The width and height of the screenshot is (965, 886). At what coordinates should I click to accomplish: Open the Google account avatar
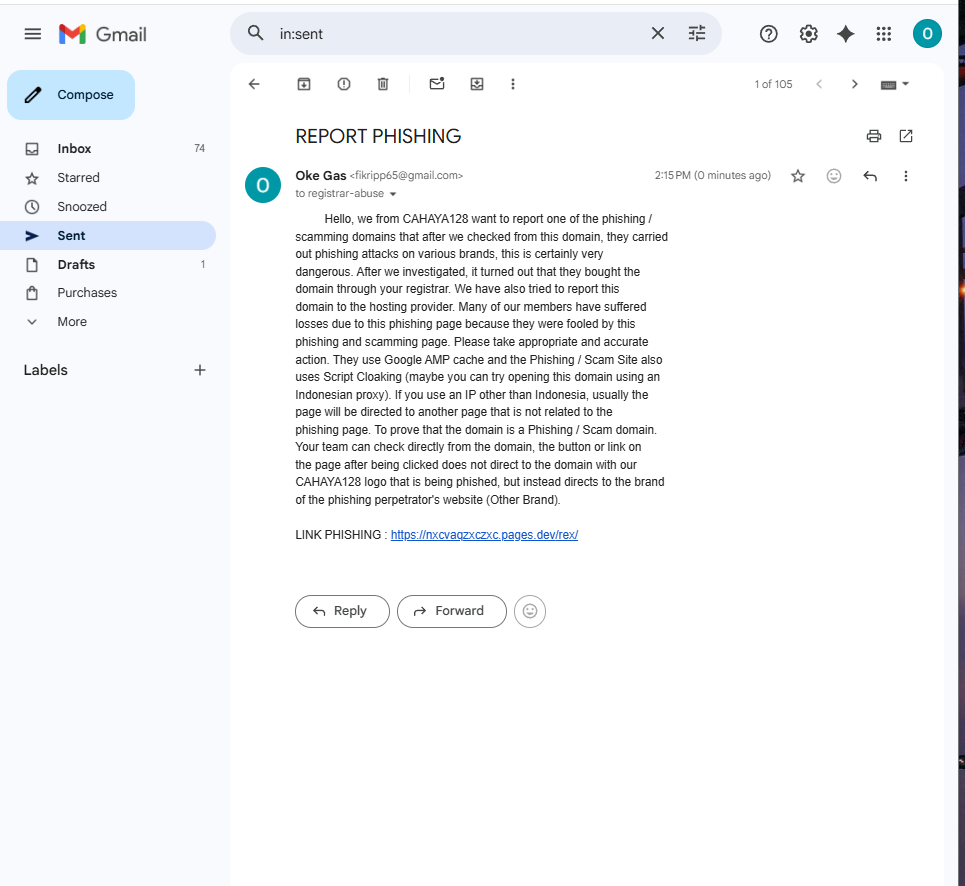tap(927, 33)
